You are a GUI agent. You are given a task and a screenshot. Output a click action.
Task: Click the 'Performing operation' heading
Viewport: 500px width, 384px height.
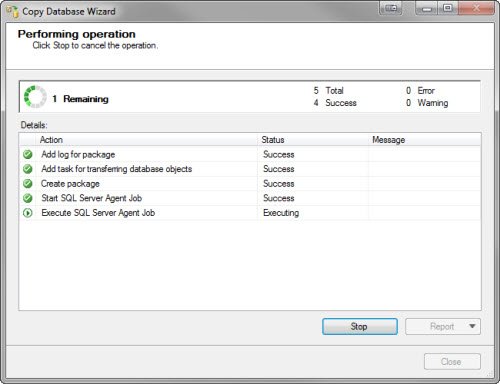[x=77, y=34]
